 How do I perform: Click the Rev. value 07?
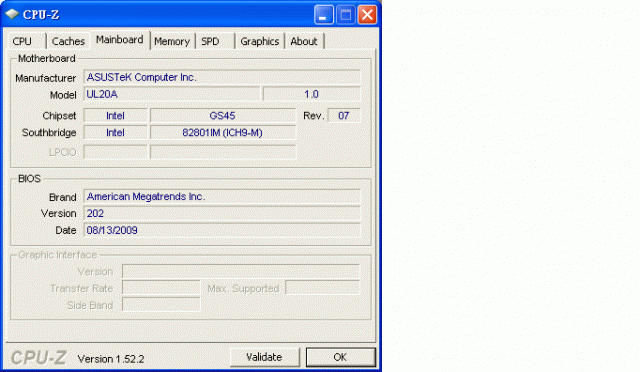[344, 116]
